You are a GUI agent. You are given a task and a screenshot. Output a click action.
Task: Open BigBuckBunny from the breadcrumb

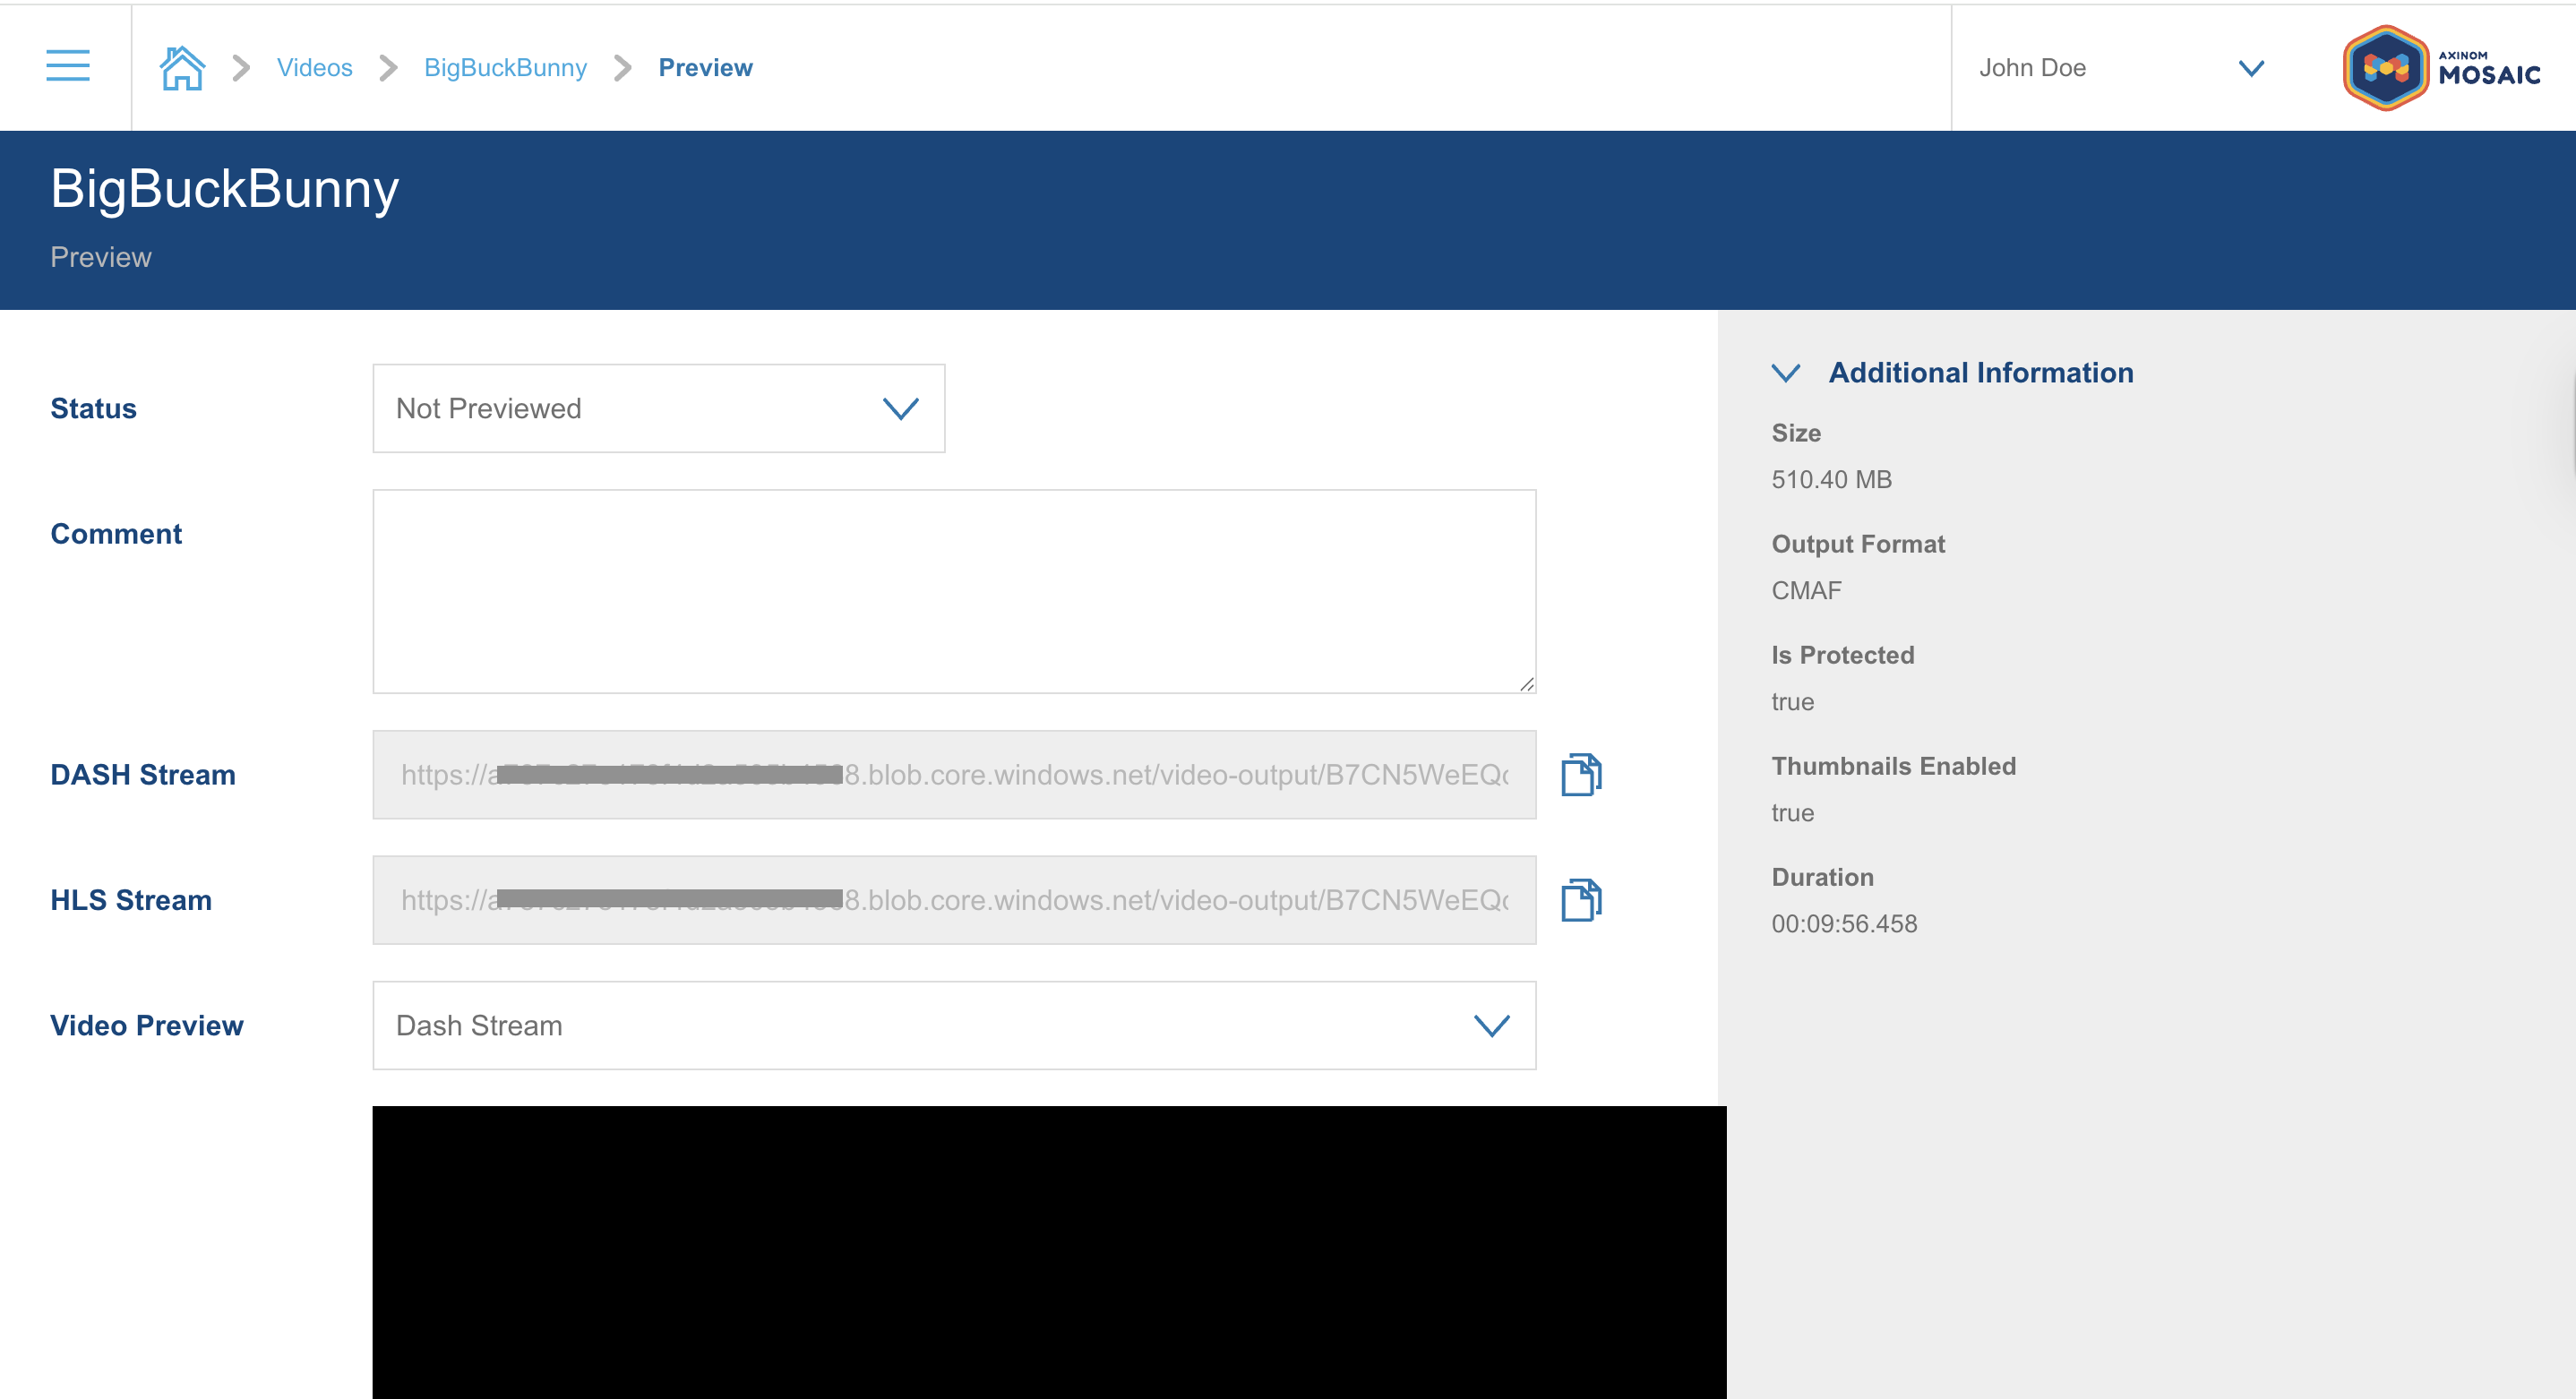coord(505,68)
